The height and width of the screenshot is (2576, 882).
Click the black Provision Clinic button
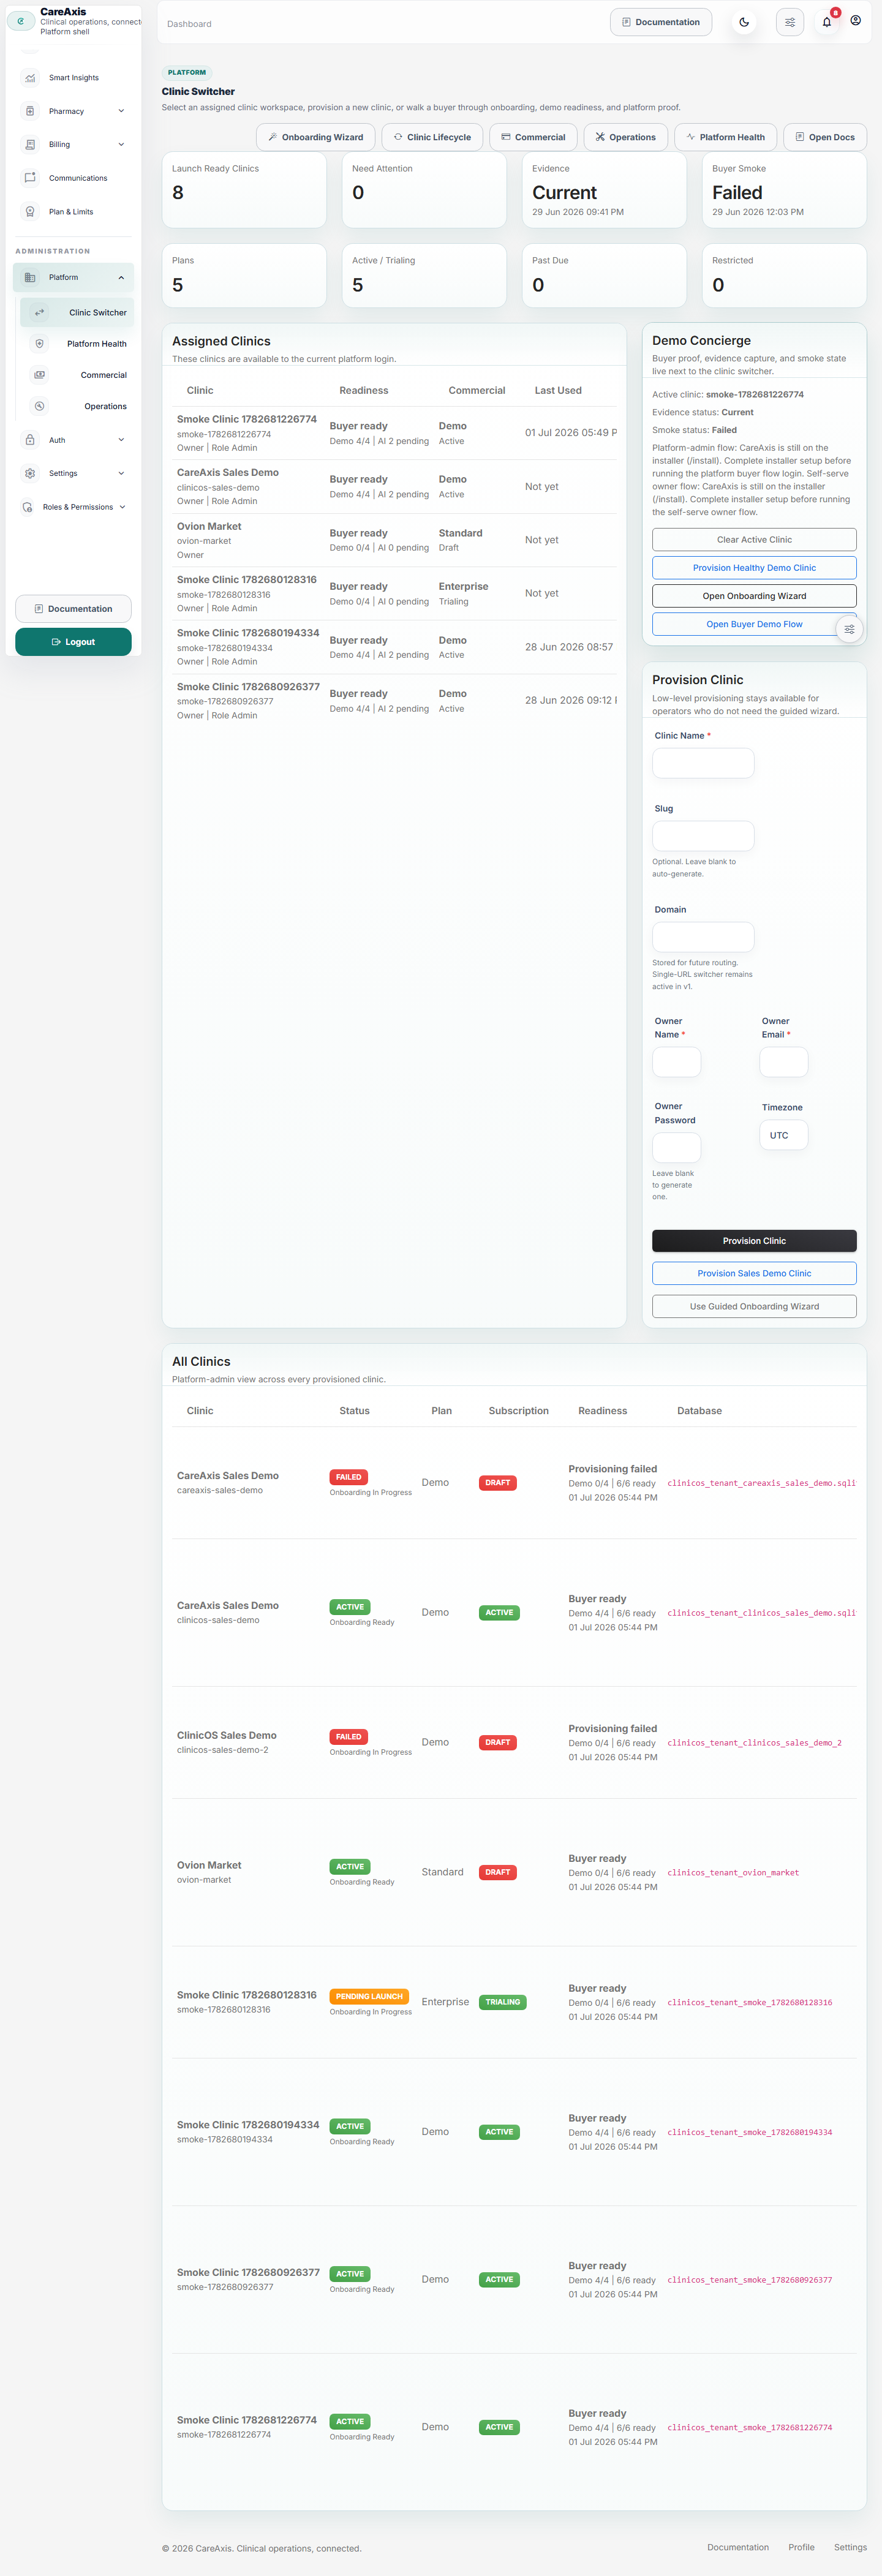point(754,1241)
